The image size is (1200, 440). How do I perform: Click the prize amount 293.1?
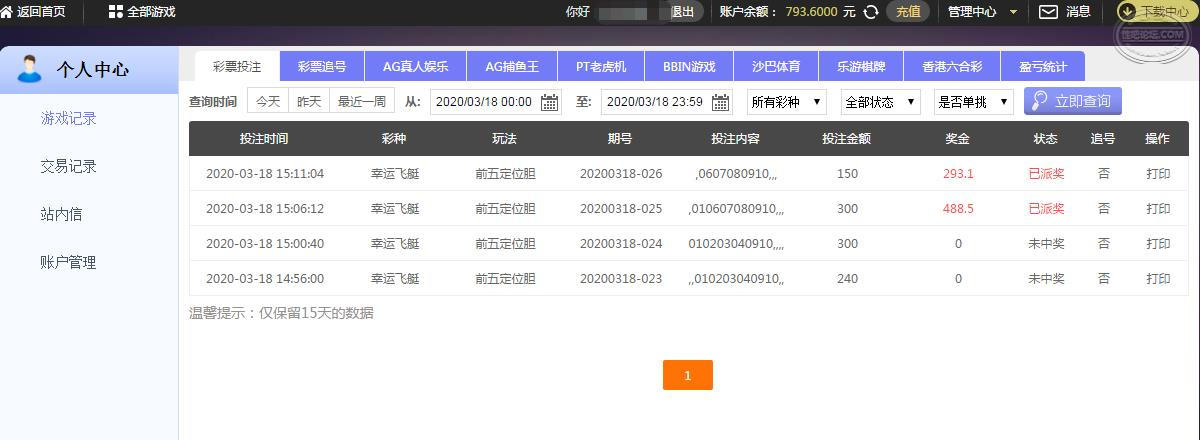(958, 173)
